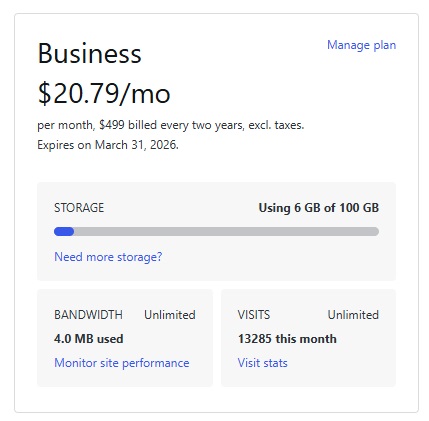Click the Expires on March 31, 2026 text
Viewport: 429px width, 421px height.
tap(108, 145)
